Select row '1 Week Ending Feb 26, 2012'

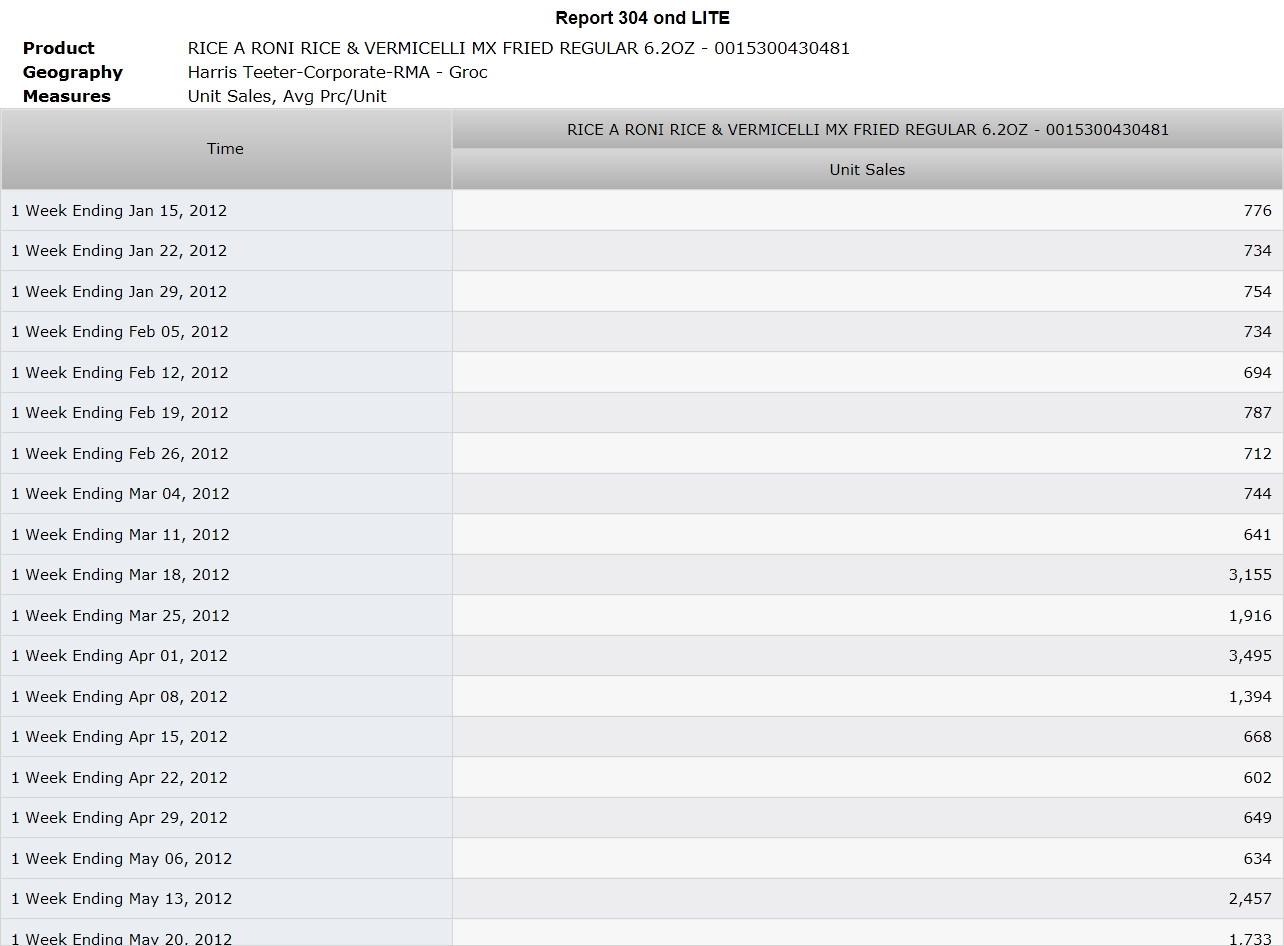pyautogui.click(x=642, y=454)
